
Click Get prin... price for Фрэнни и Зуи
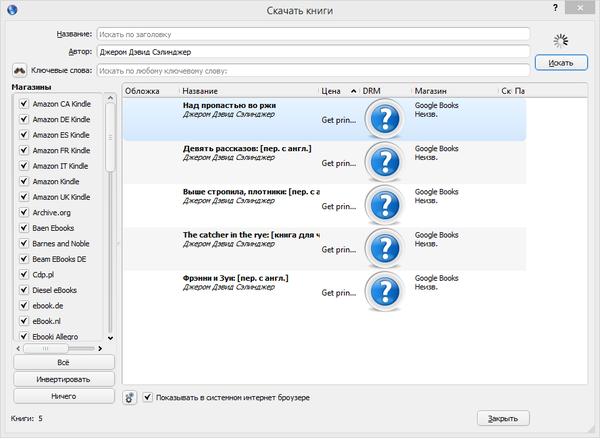click(x=339, y=293)
